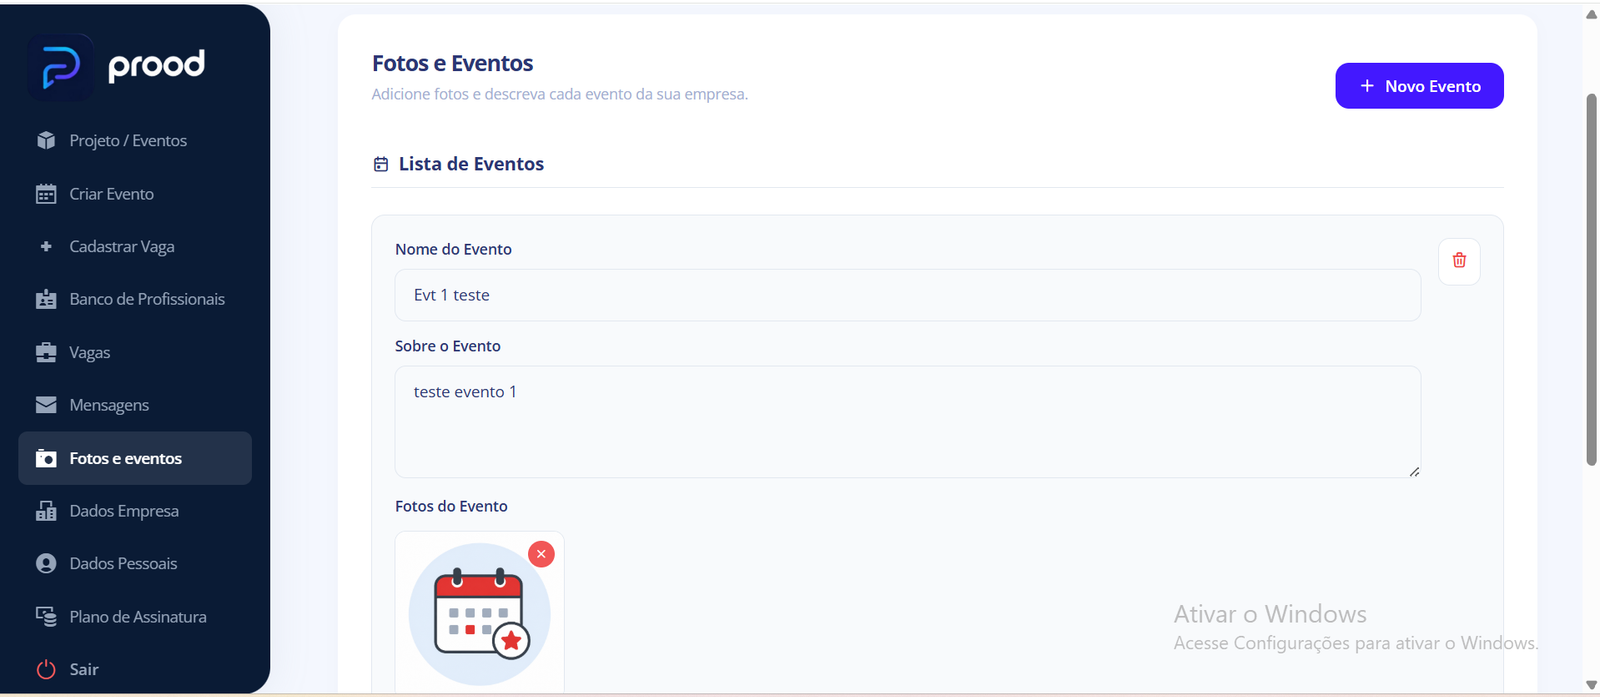
Task: Click the power icon beside Sair
Action: 46,670
